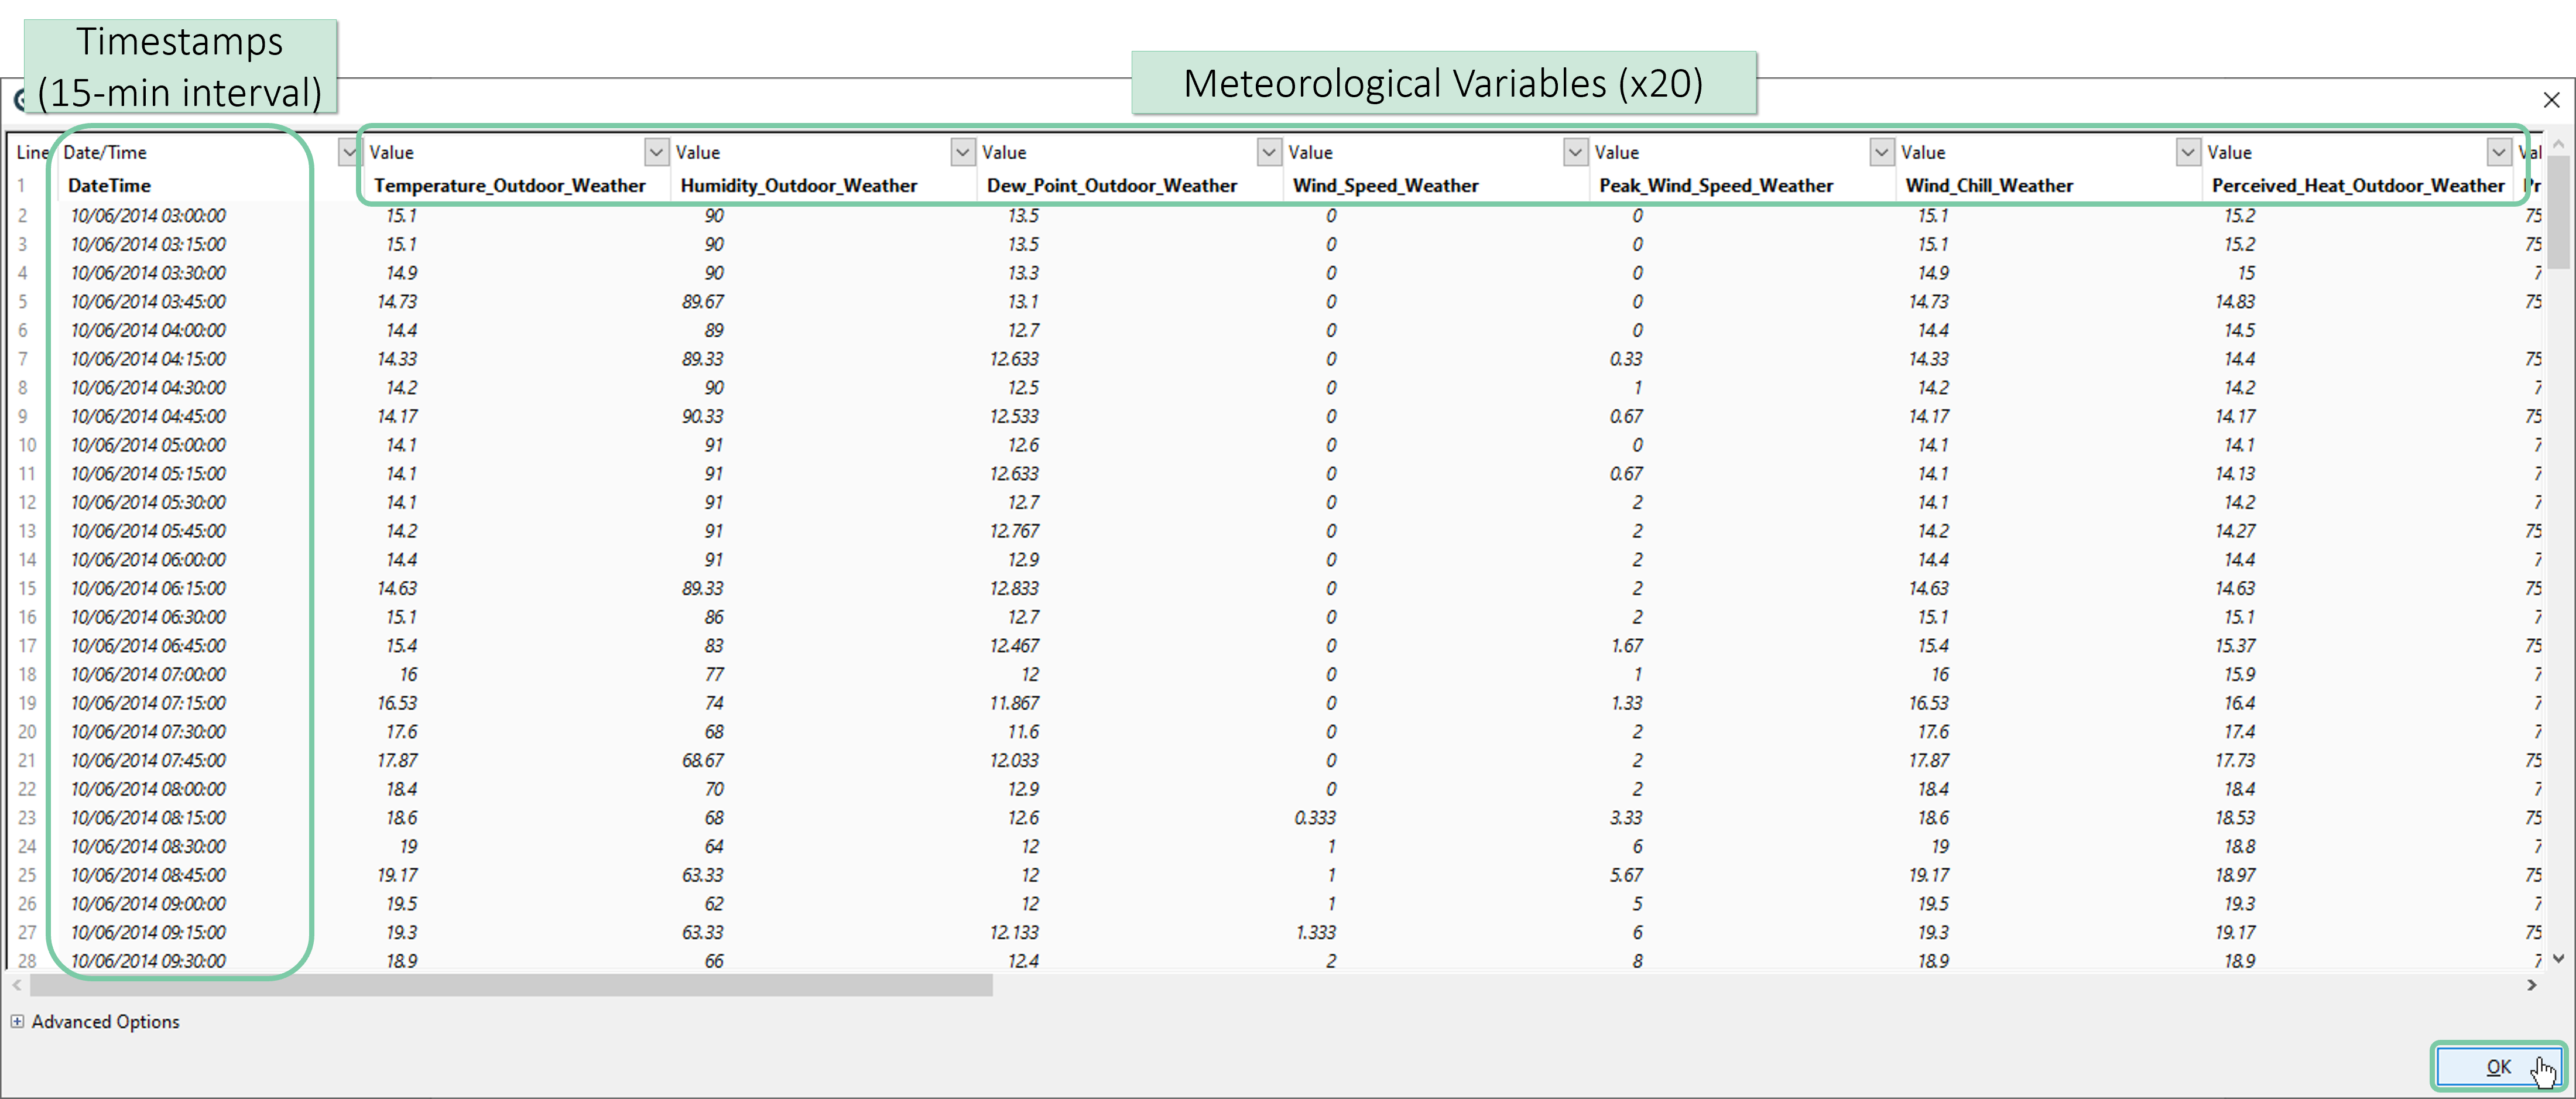Click humidity value 89.67
Viewport: 2576px width, 1099px height.
[703, 302]
